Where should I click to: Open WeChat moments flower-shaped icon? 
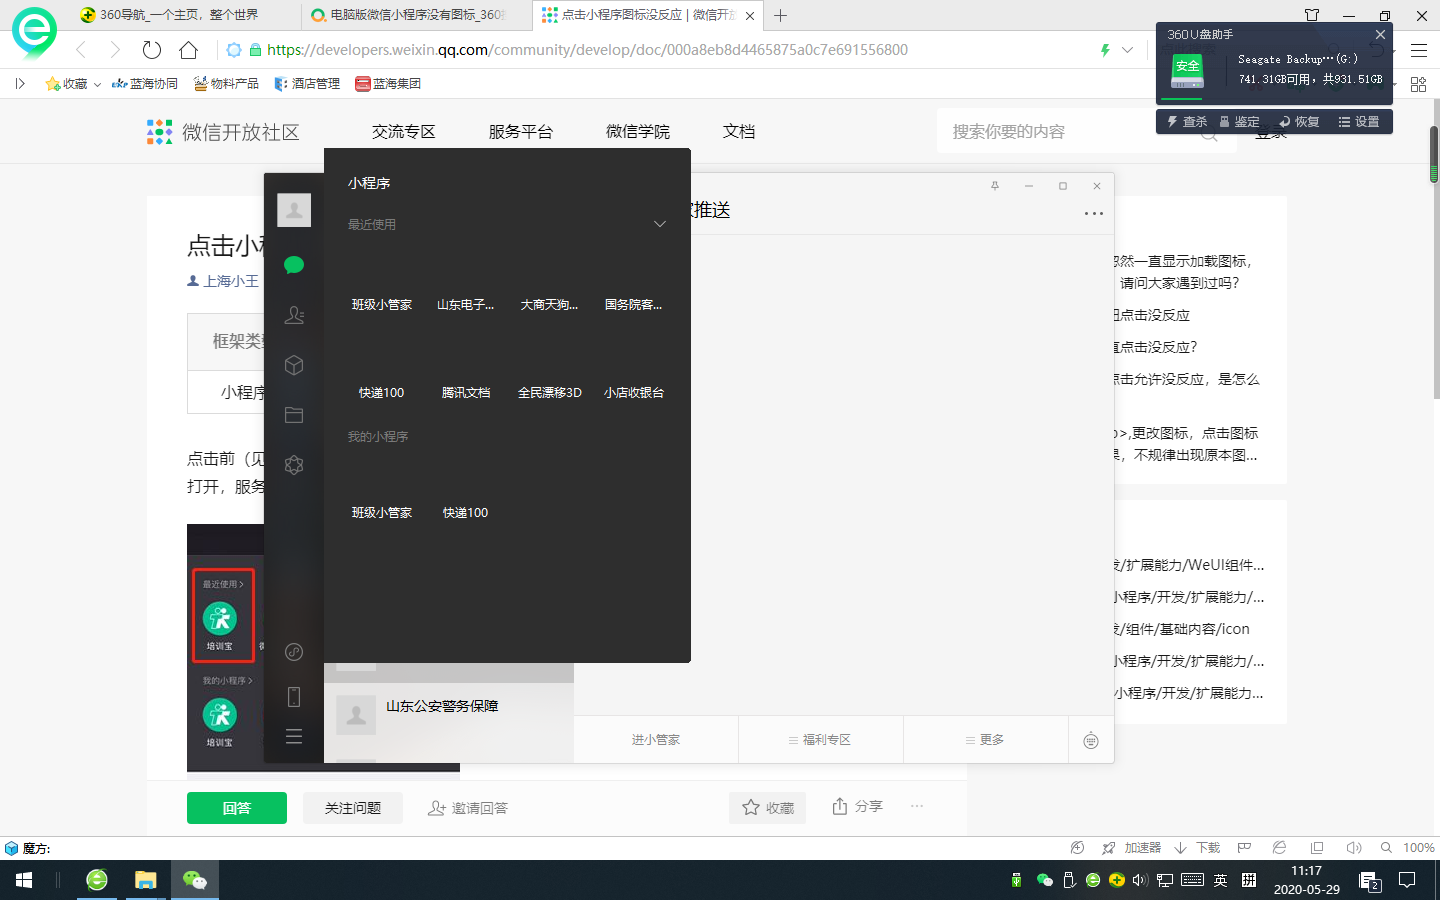[294, 465]
